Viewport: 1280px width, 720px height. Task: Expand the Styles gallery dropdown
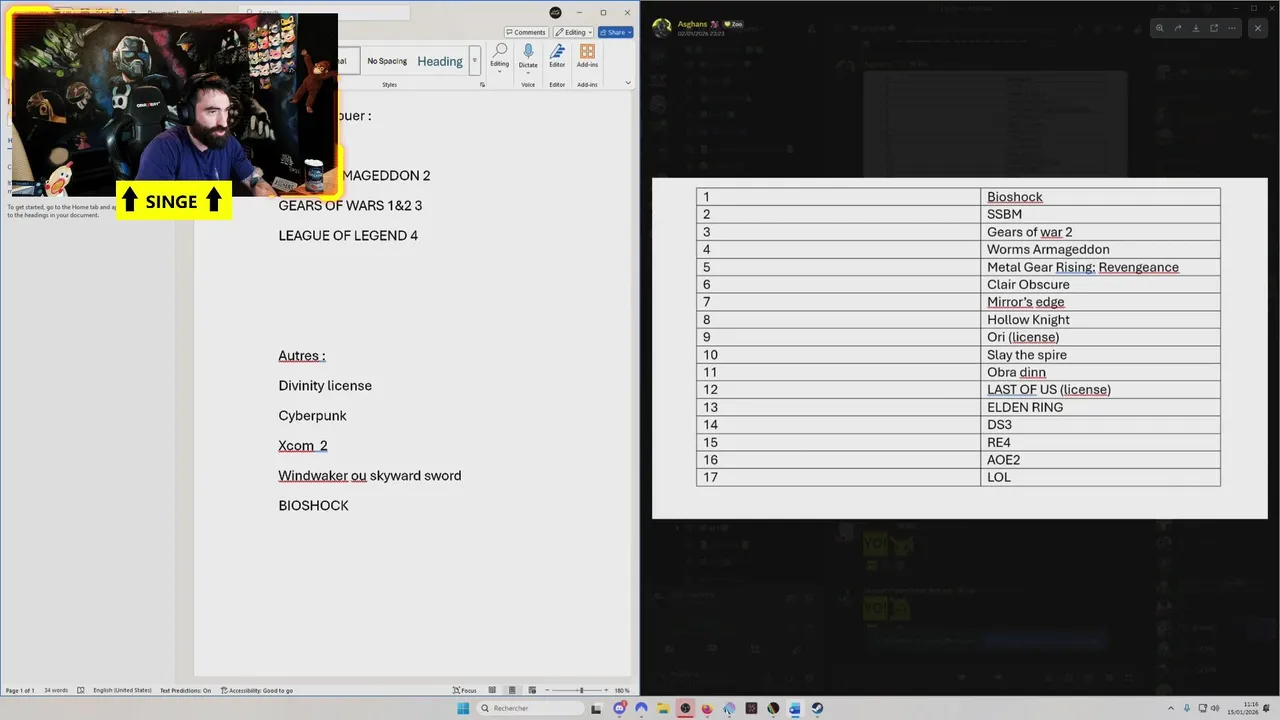pos(475,61)
